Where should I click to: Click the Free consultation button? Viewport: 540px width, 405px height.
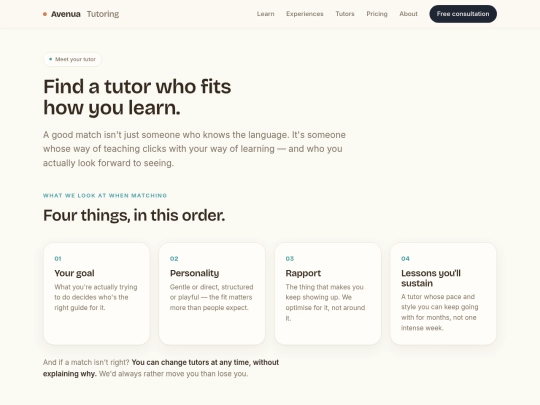[463, 14]
